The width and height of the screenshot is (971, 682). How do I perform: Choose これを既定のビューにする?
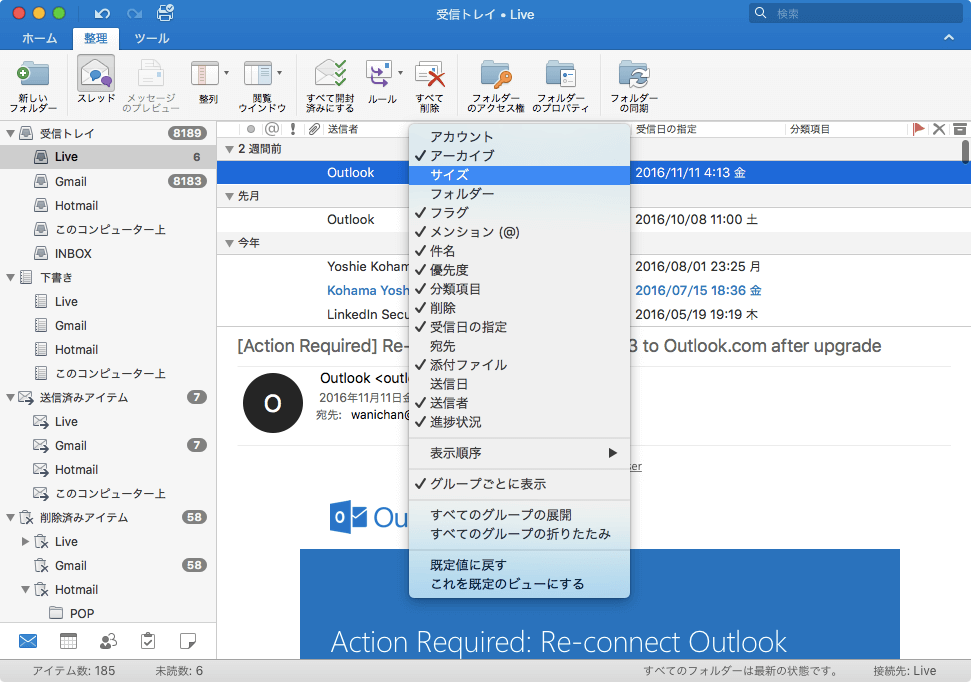point(519,584)
